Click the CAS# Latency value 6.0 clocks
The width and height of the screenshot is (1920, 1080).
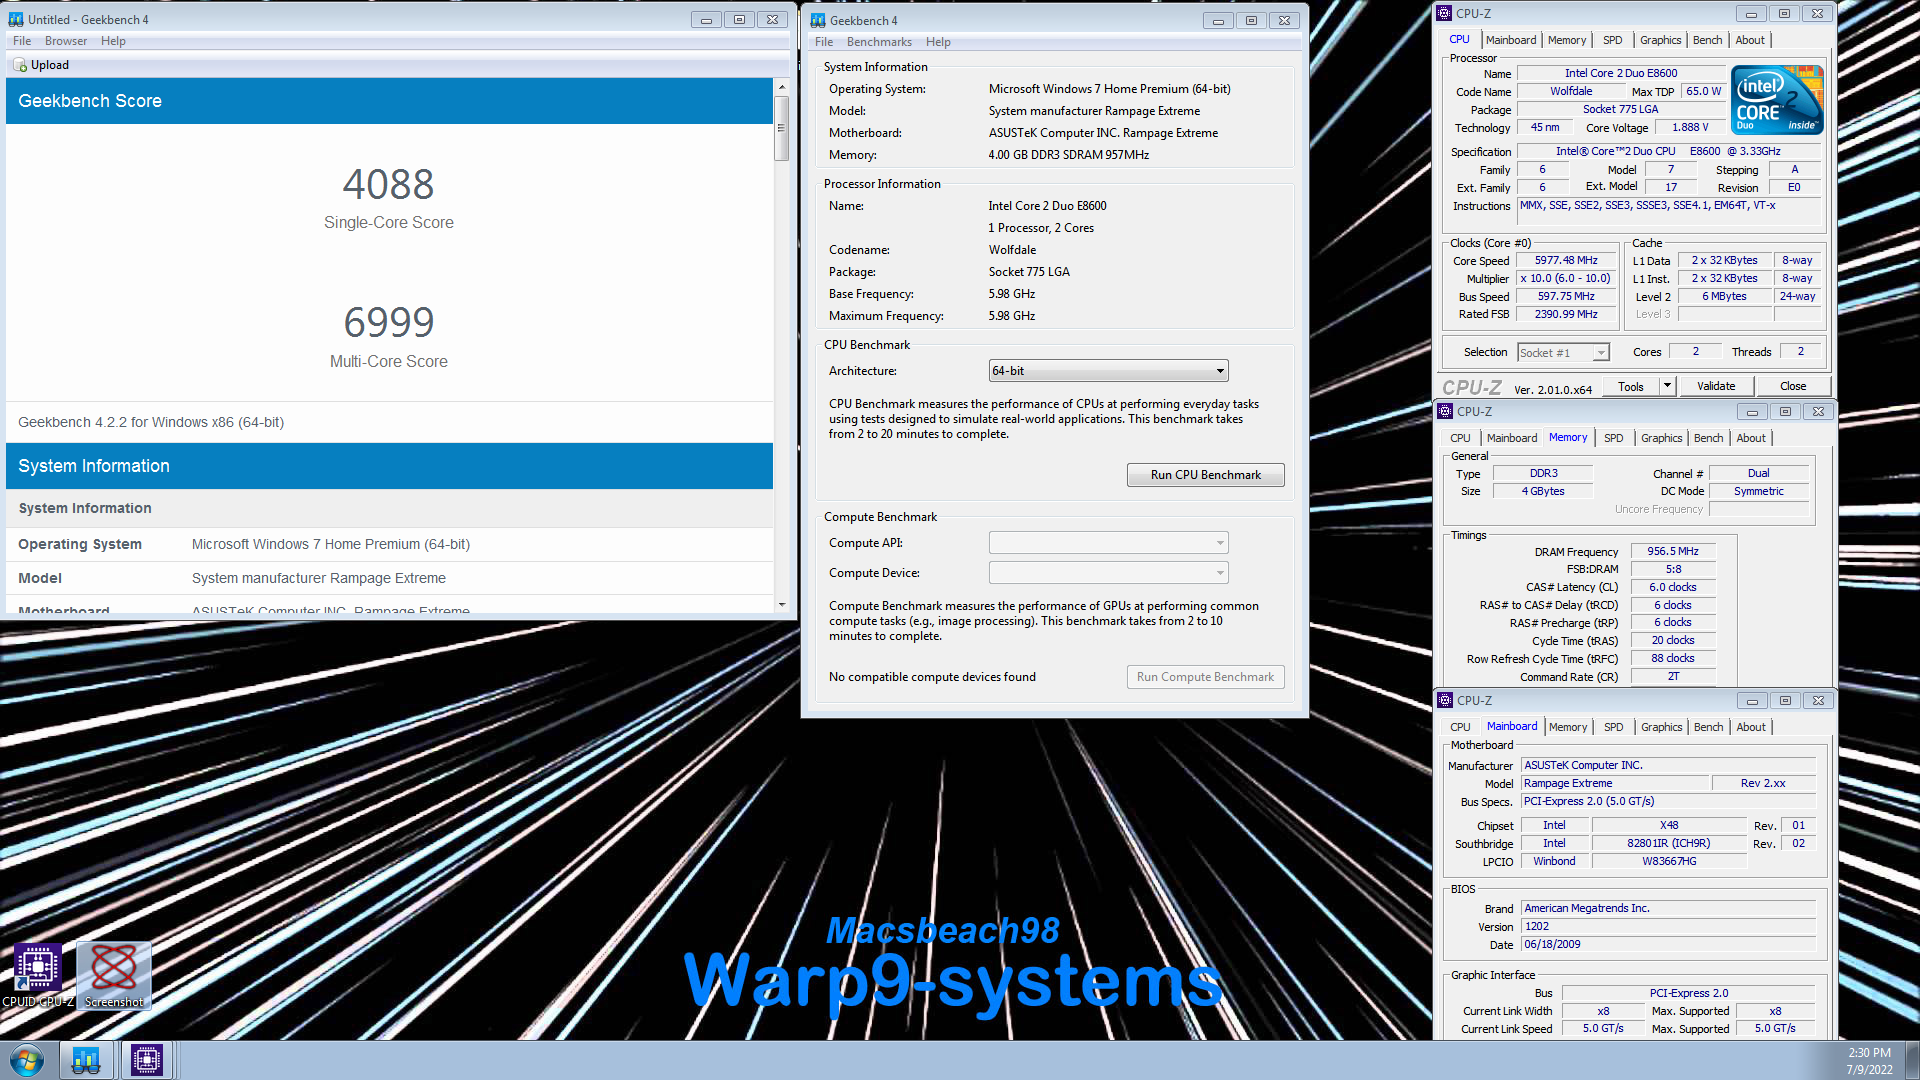tap(1673, 587)
